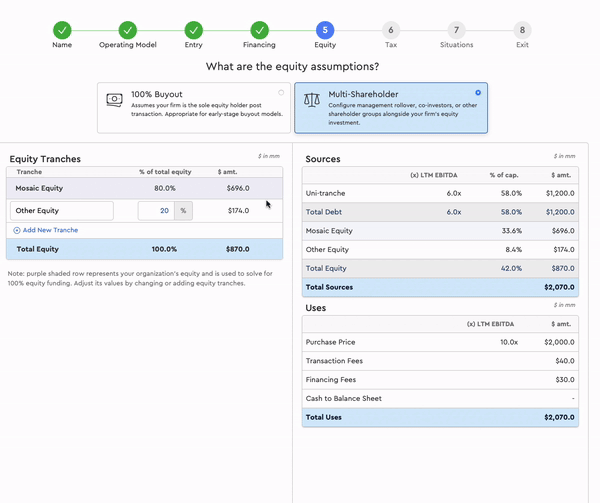This screenshot has width=600, height=503.
Task: Click the balance scale Multi-Shareholder icon
Action: pos(311,100)
